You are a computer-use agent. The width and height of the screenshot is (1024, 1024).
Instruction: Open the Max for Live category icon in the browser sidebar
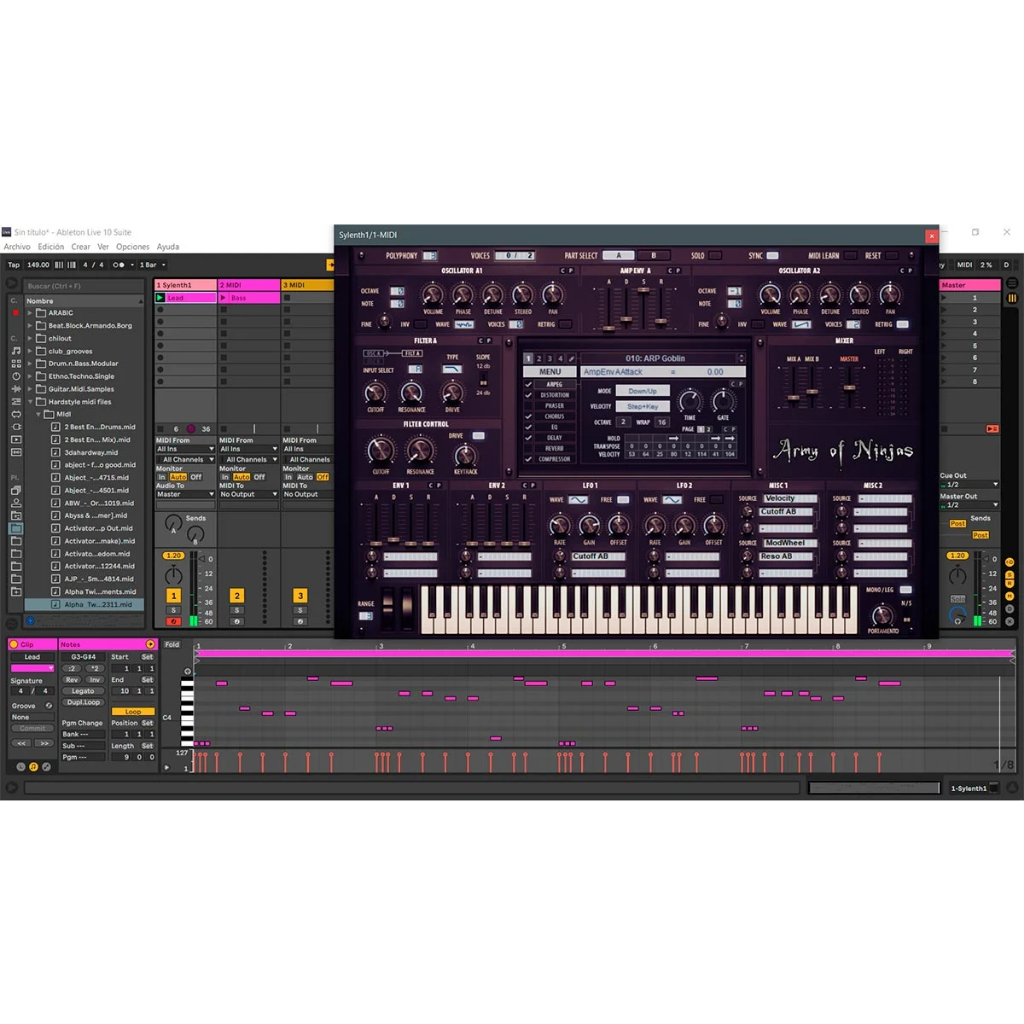click(16, 414)
